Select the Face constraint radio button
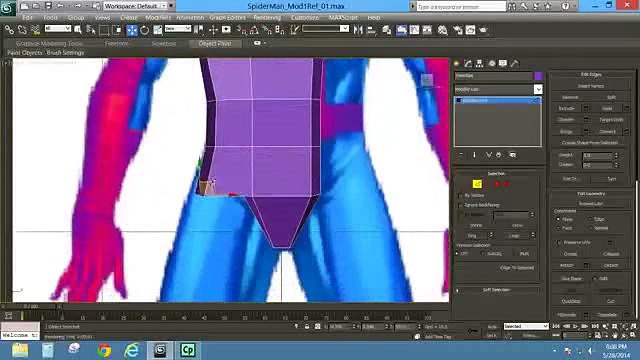Image resolution: width=640 pixels, height=360 pixels. pyautogui.click(x=558, y=228)
